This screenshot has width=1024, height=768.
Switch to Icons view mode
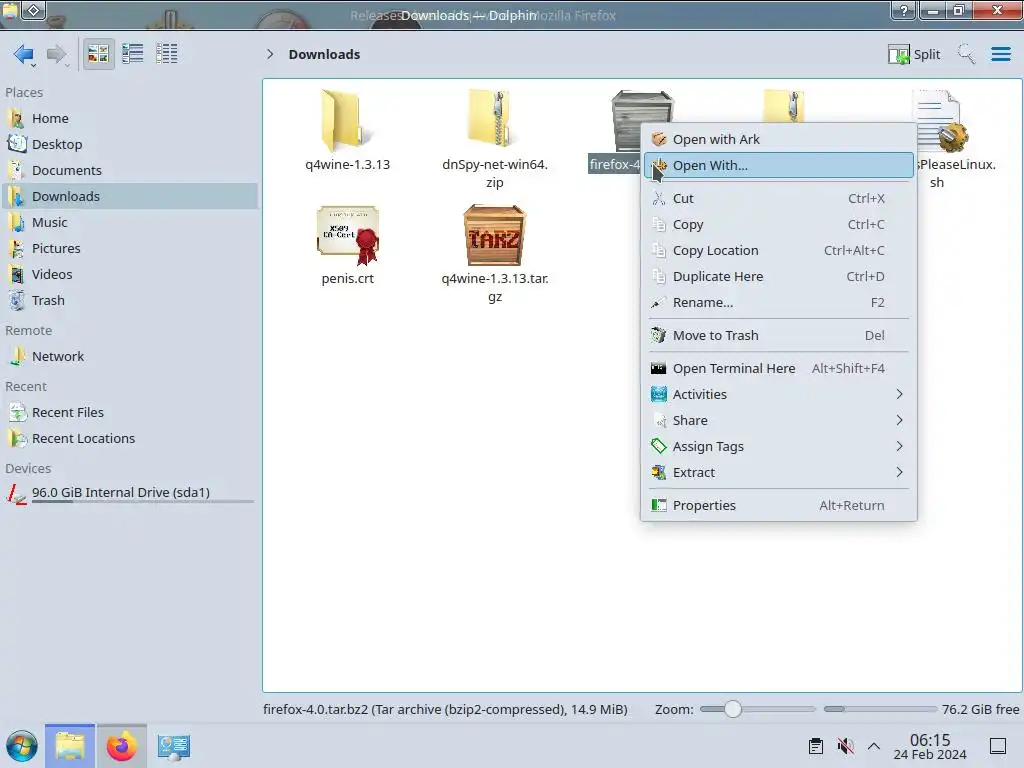point(98,54)
